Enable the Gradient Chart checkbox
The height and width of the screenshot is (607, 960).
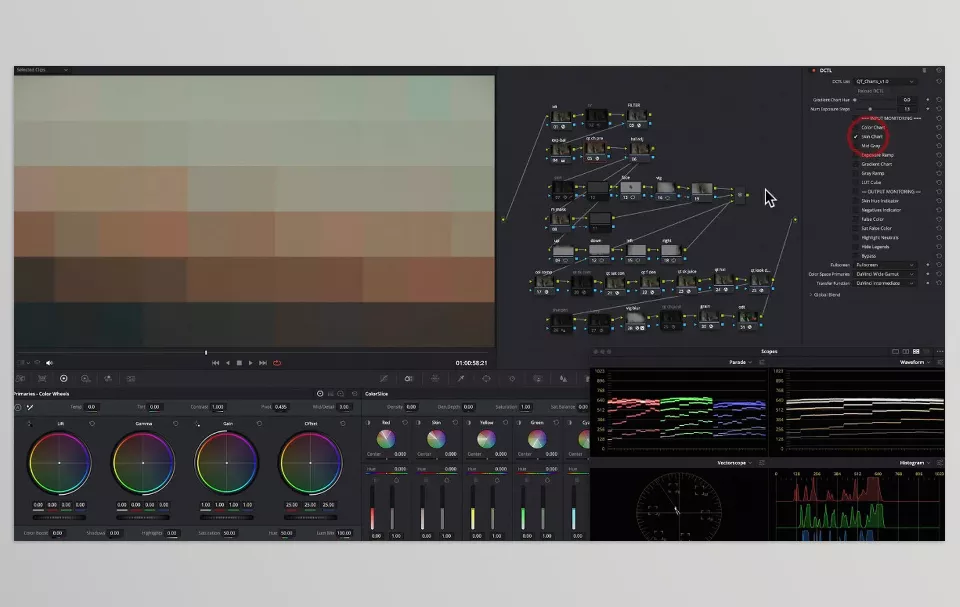(856, 164)
